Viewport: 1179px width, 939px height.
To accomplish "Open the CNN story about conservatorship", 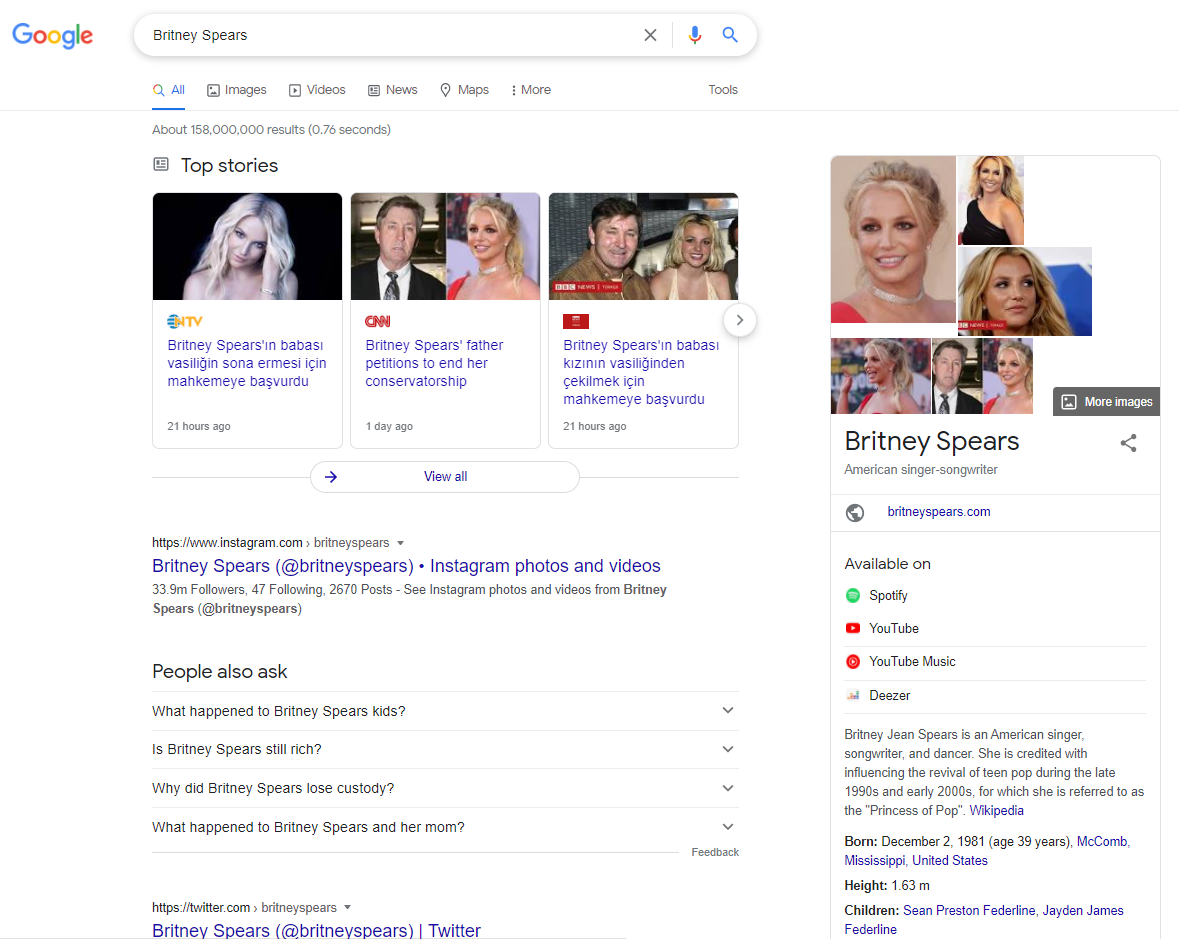I will point(434,363).
